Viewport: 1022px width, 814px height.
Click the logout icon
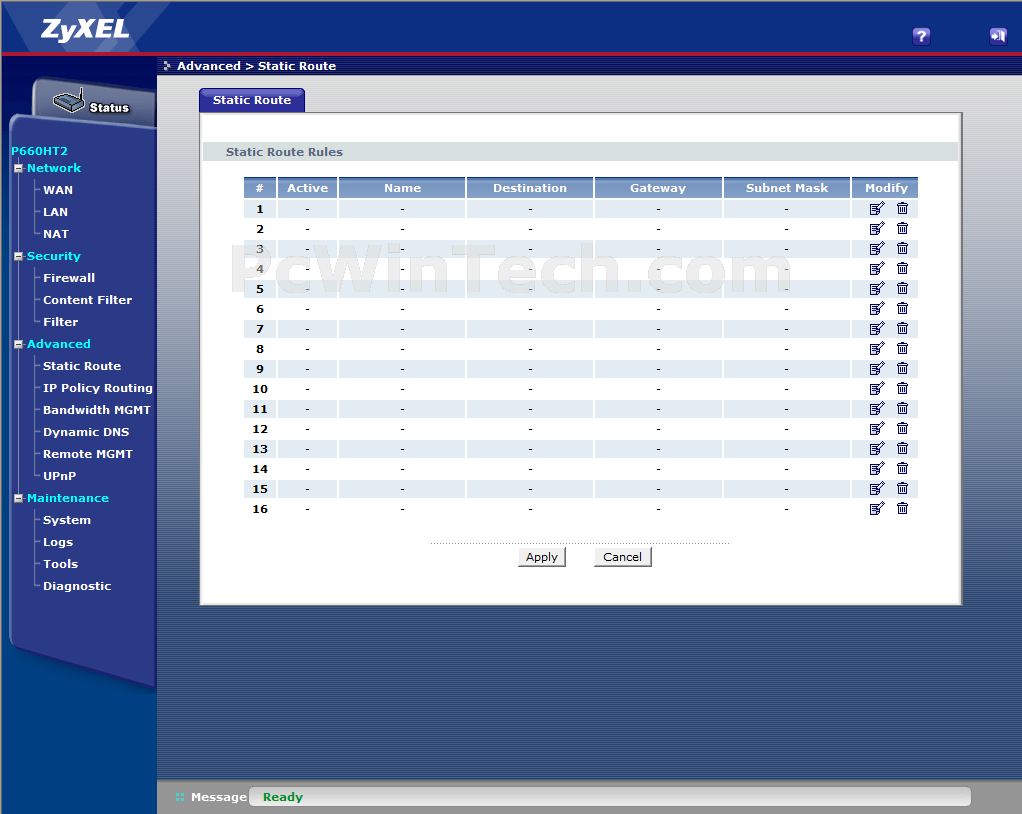tap(998, 36)
